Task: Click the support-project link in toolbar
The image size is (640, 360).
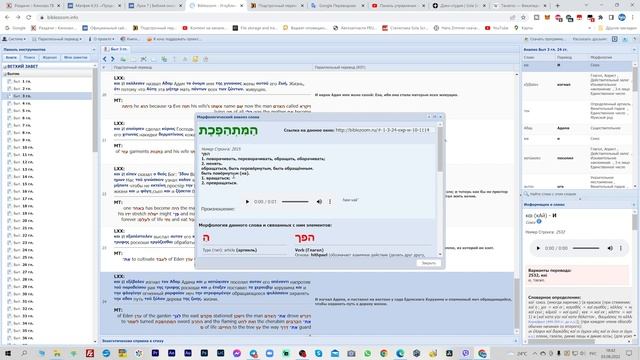Action: tap(174, 39)
